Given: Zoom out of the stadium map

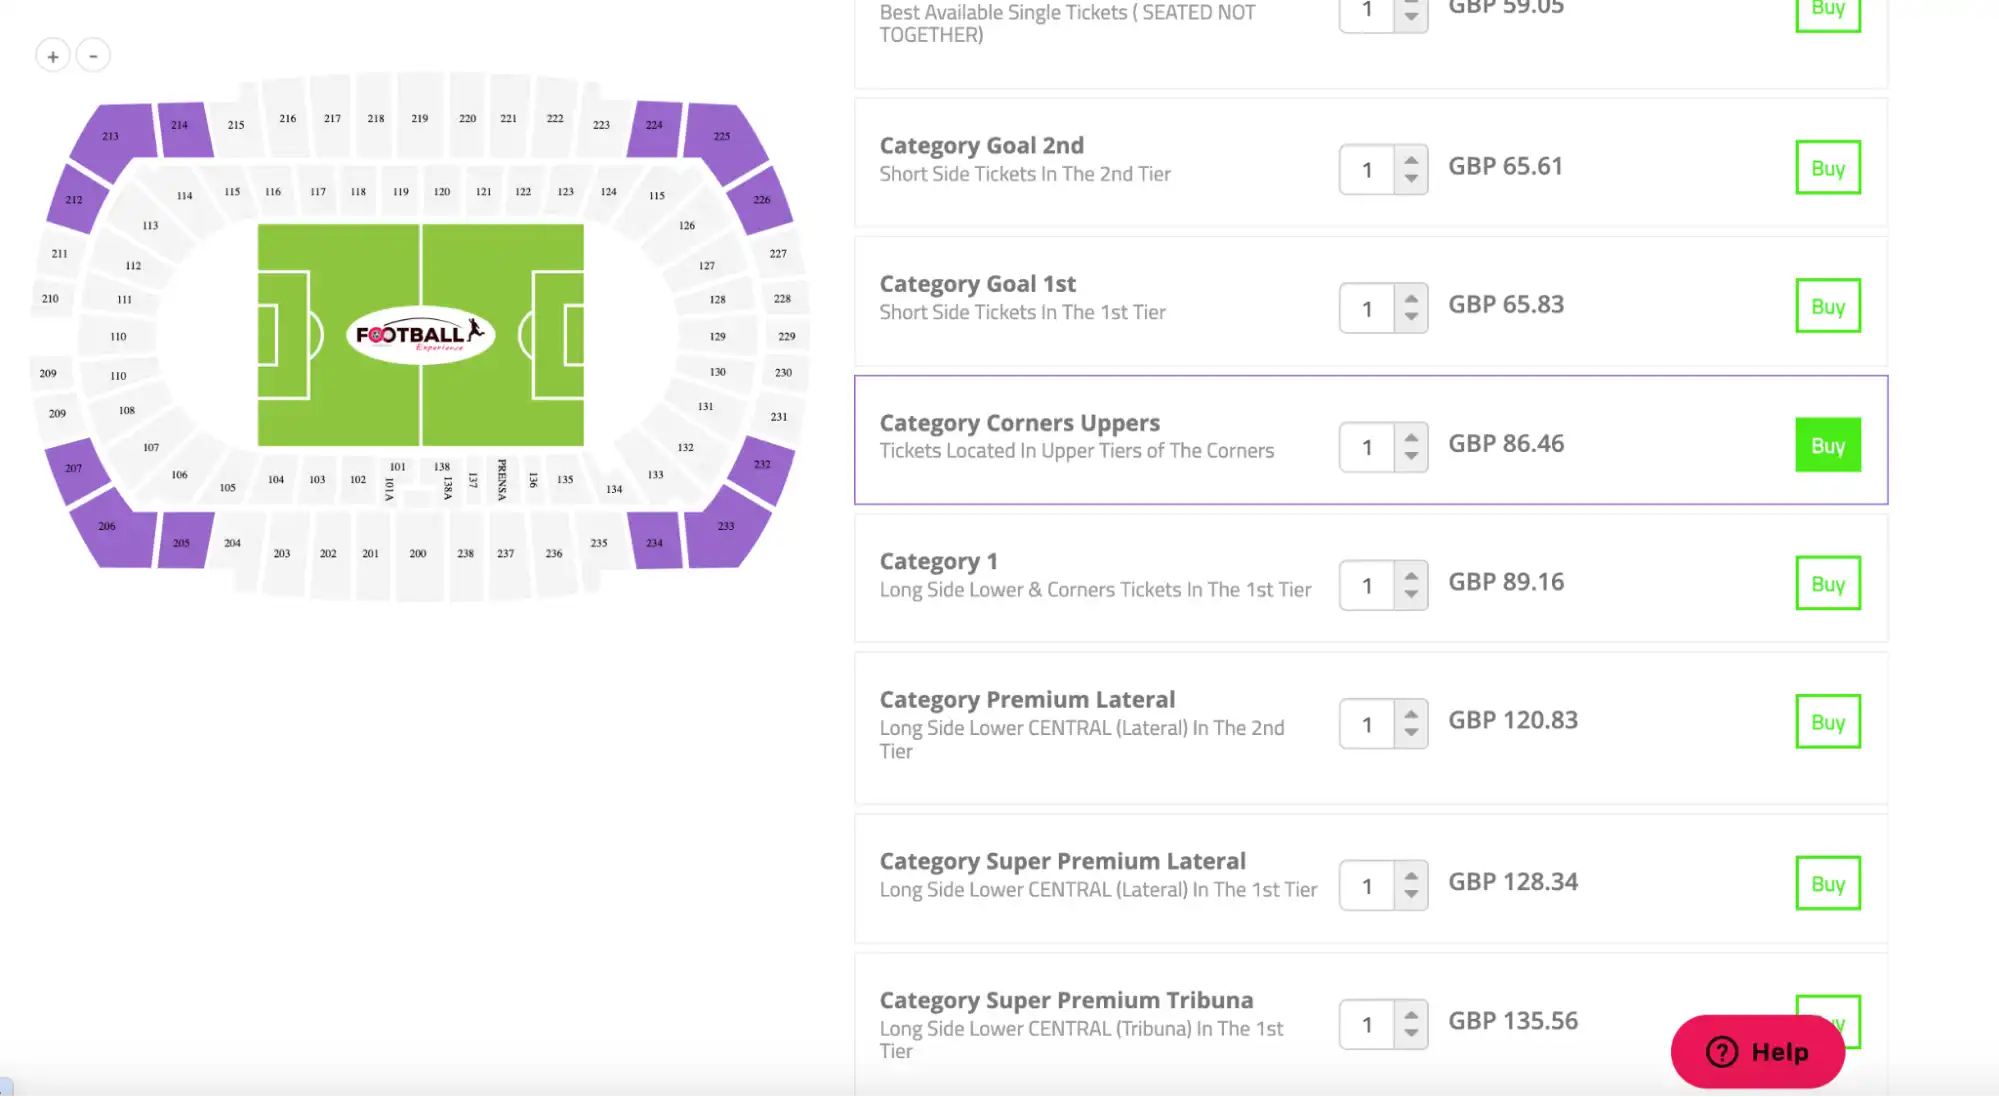Looking at the screenshot, I should pyautogui.click(x=93, y=56).
